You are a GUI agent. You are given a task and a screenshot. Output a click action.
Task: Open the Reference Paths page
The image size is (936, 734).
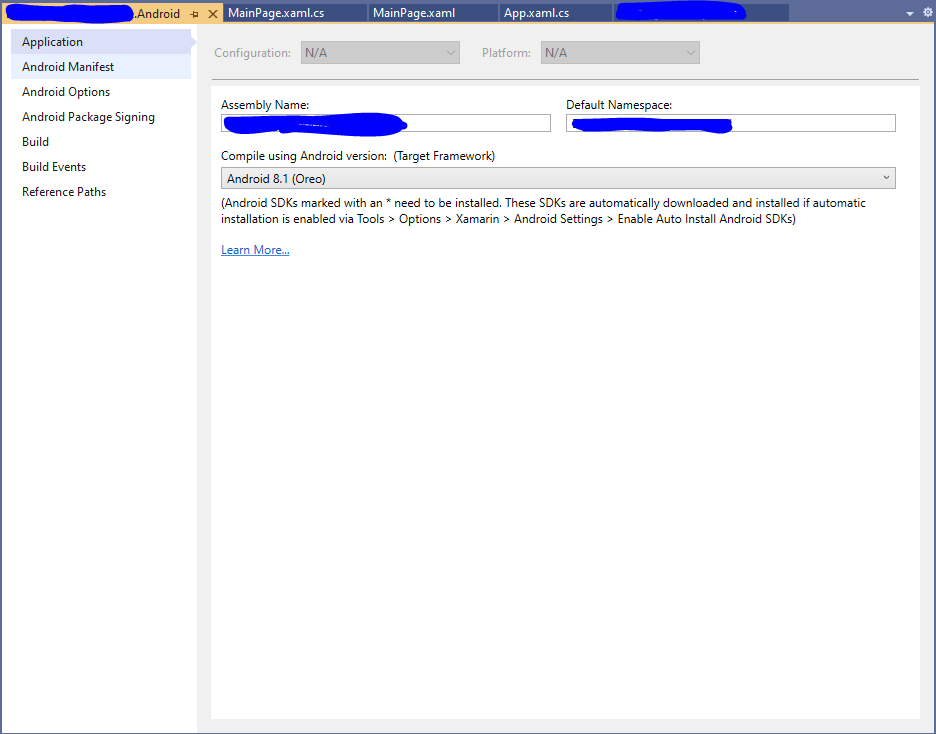[101, 192]
